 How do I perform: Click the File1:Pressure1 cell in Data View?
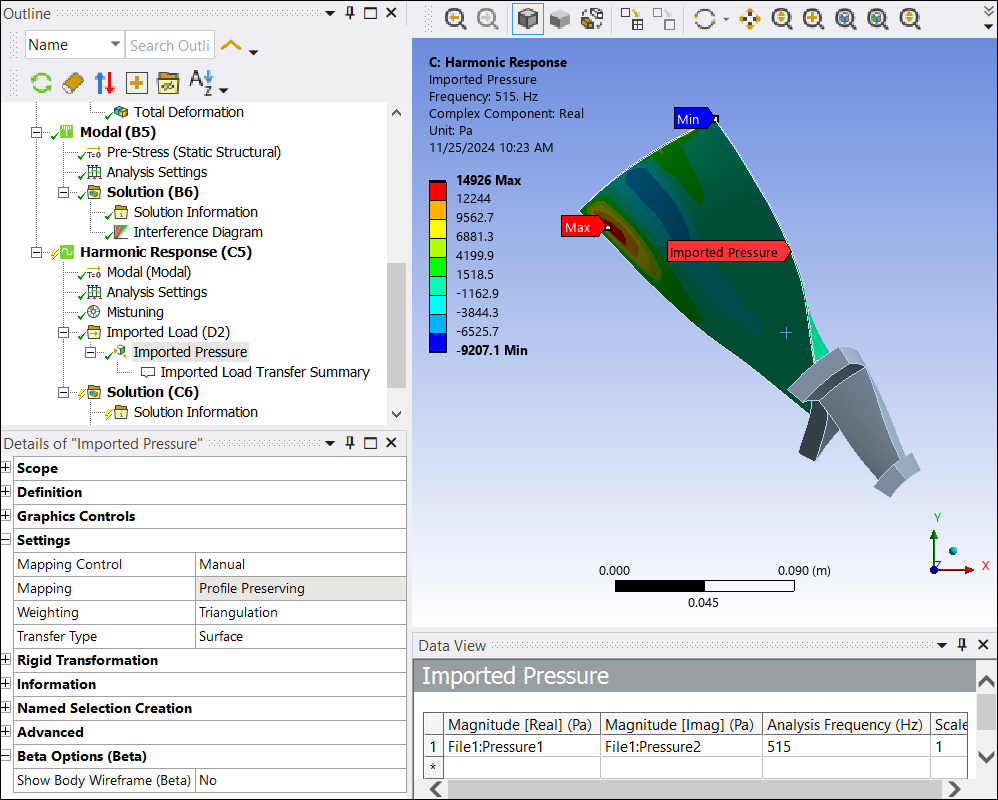point(495,746)
